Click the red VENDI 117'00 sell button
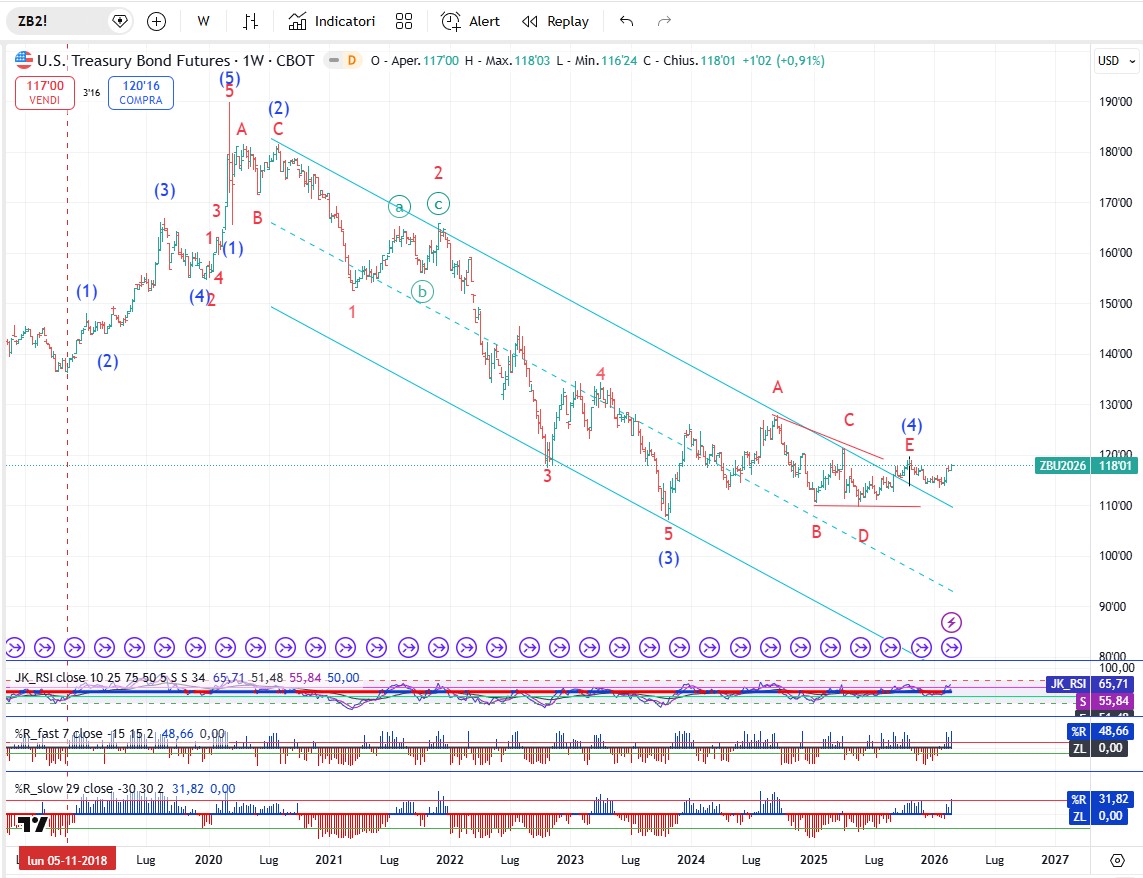The width and height of the screenshot is (1143, 878). (x=44, y=94)
